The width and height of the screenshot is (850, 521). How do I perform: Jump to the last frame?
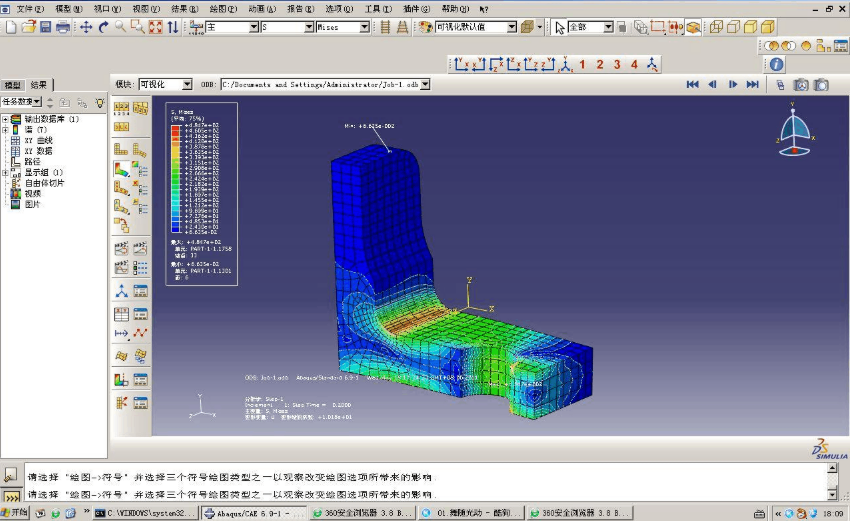point(752,85)
